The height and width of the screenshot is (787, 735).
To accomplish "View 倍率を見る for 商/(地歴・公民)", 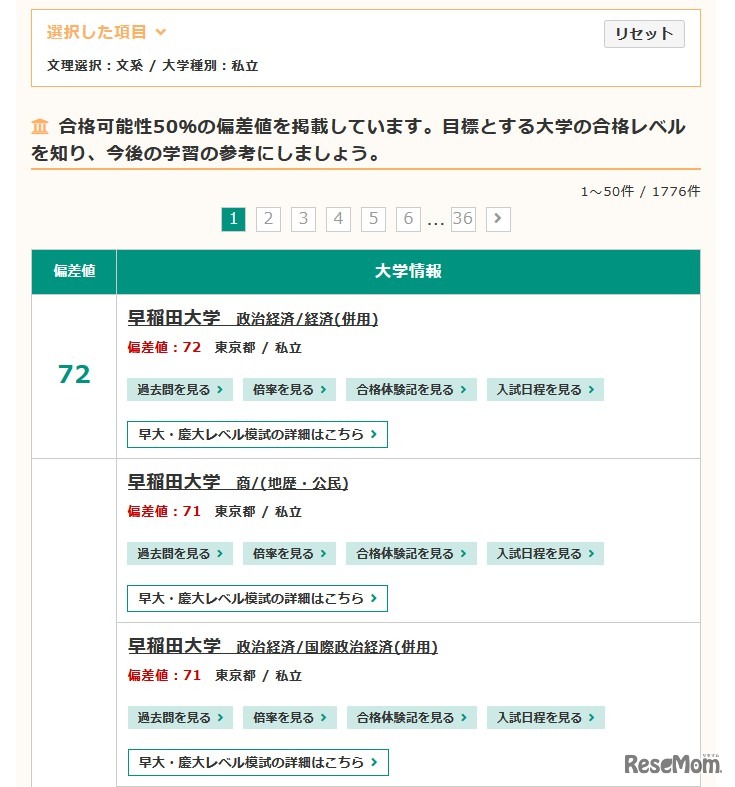I will pos(289,553).
